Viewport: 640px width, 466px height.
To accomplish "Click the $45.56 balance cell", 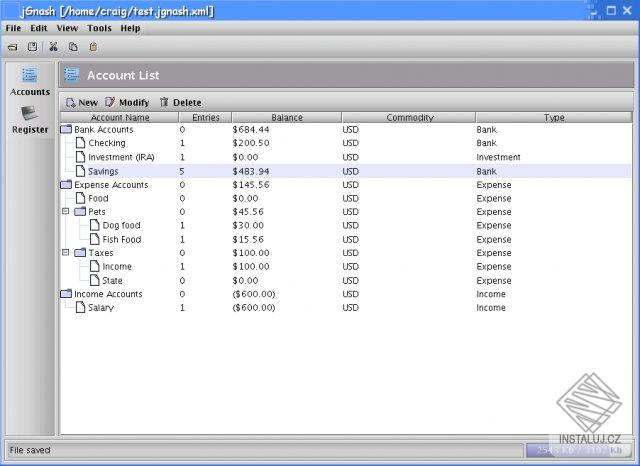I will (x=248, y=212).
